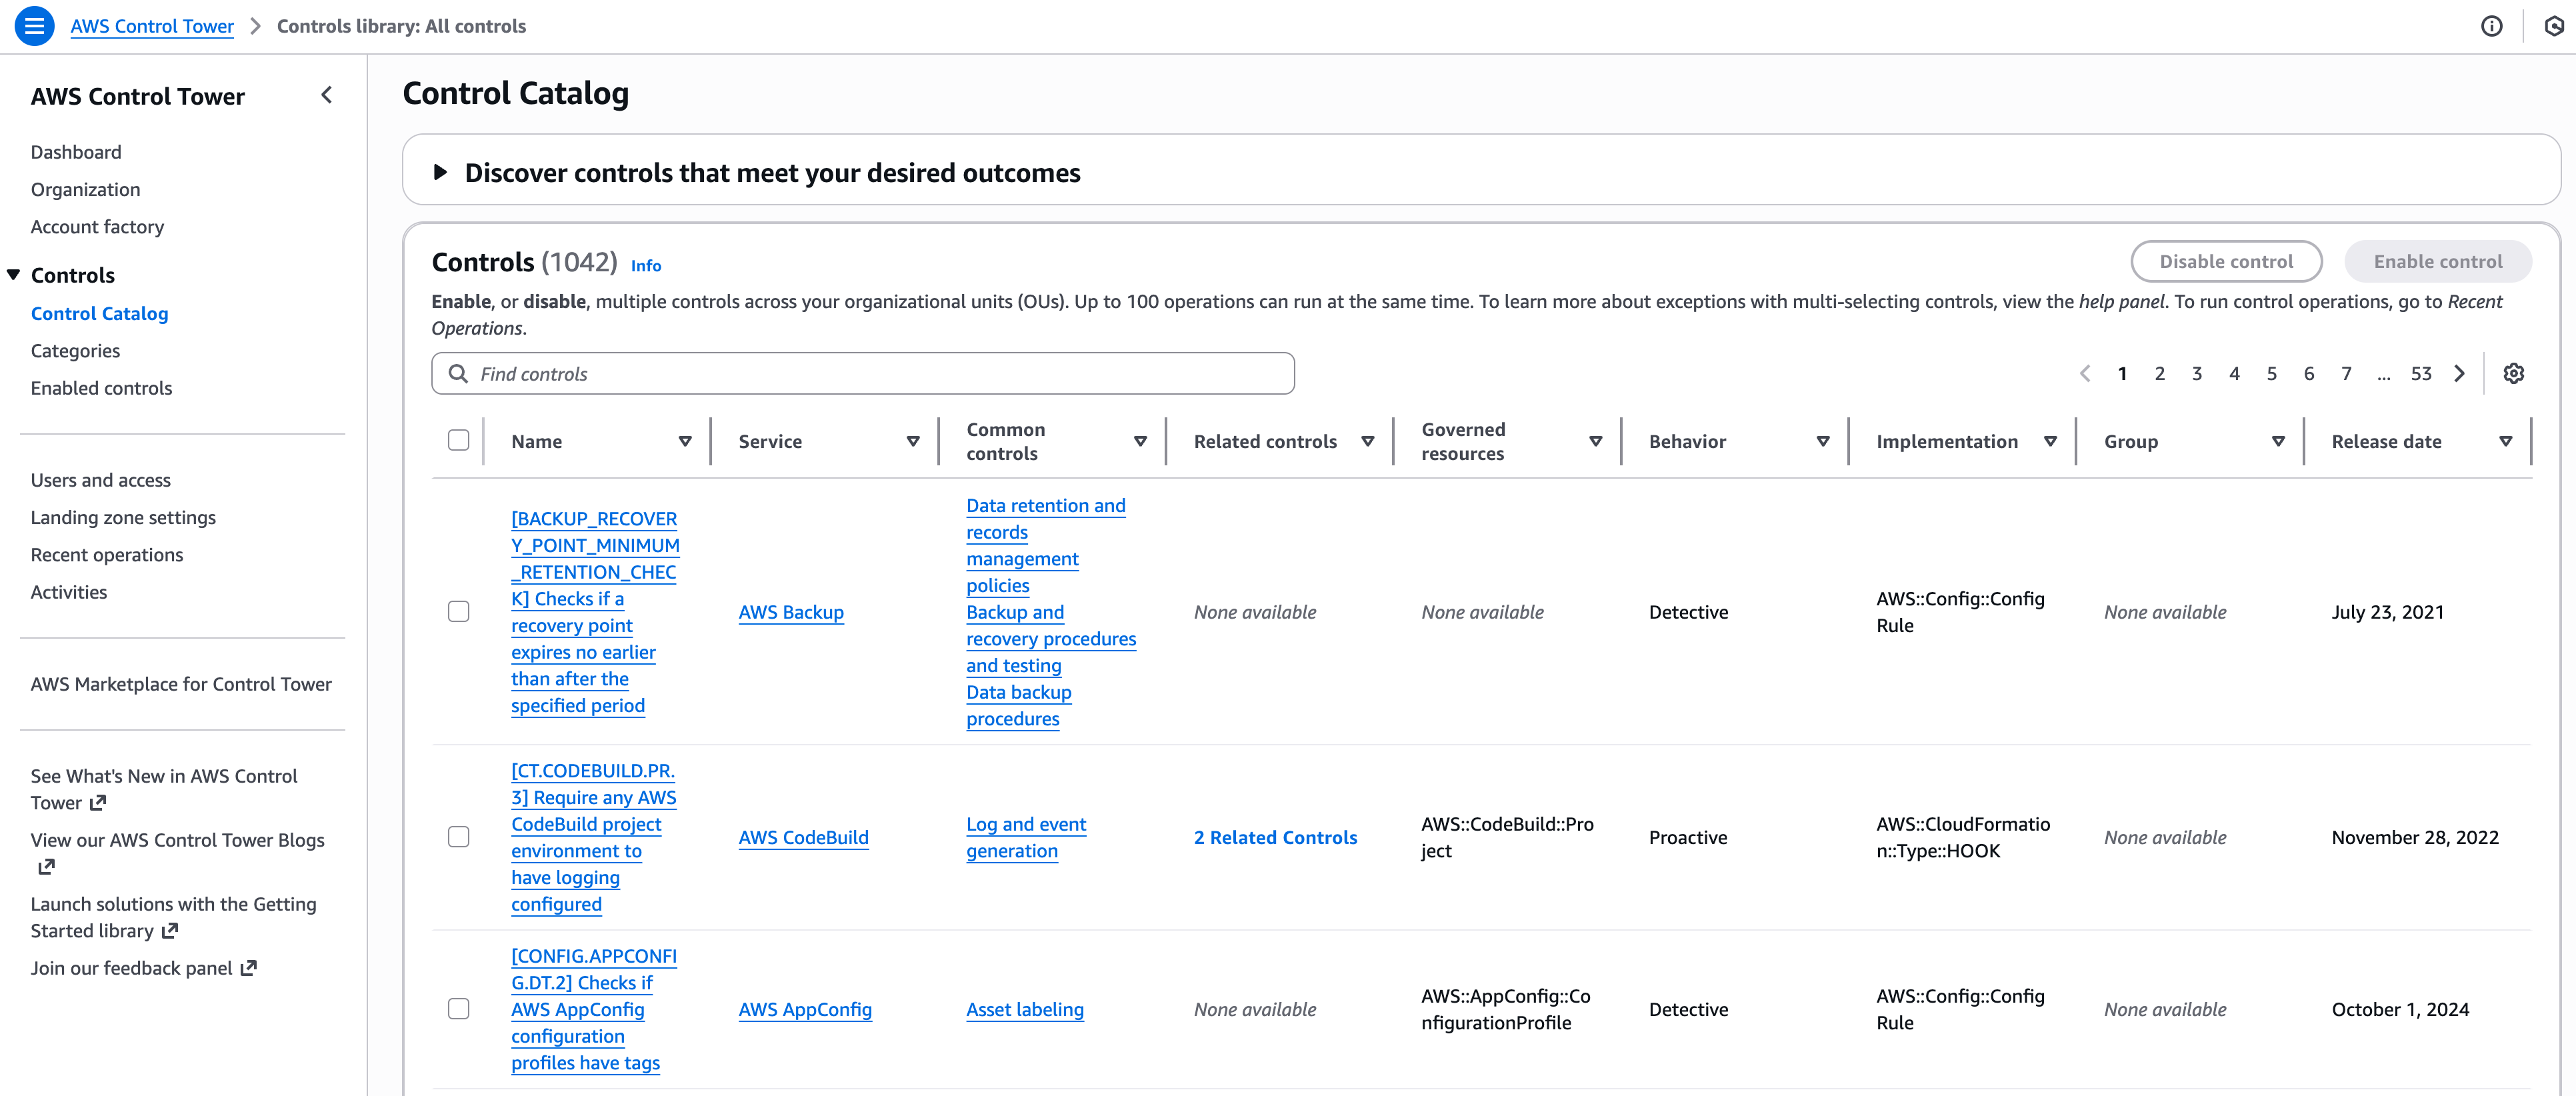Open Account factory
2576x1096 pixels.
tap(97, 227)
